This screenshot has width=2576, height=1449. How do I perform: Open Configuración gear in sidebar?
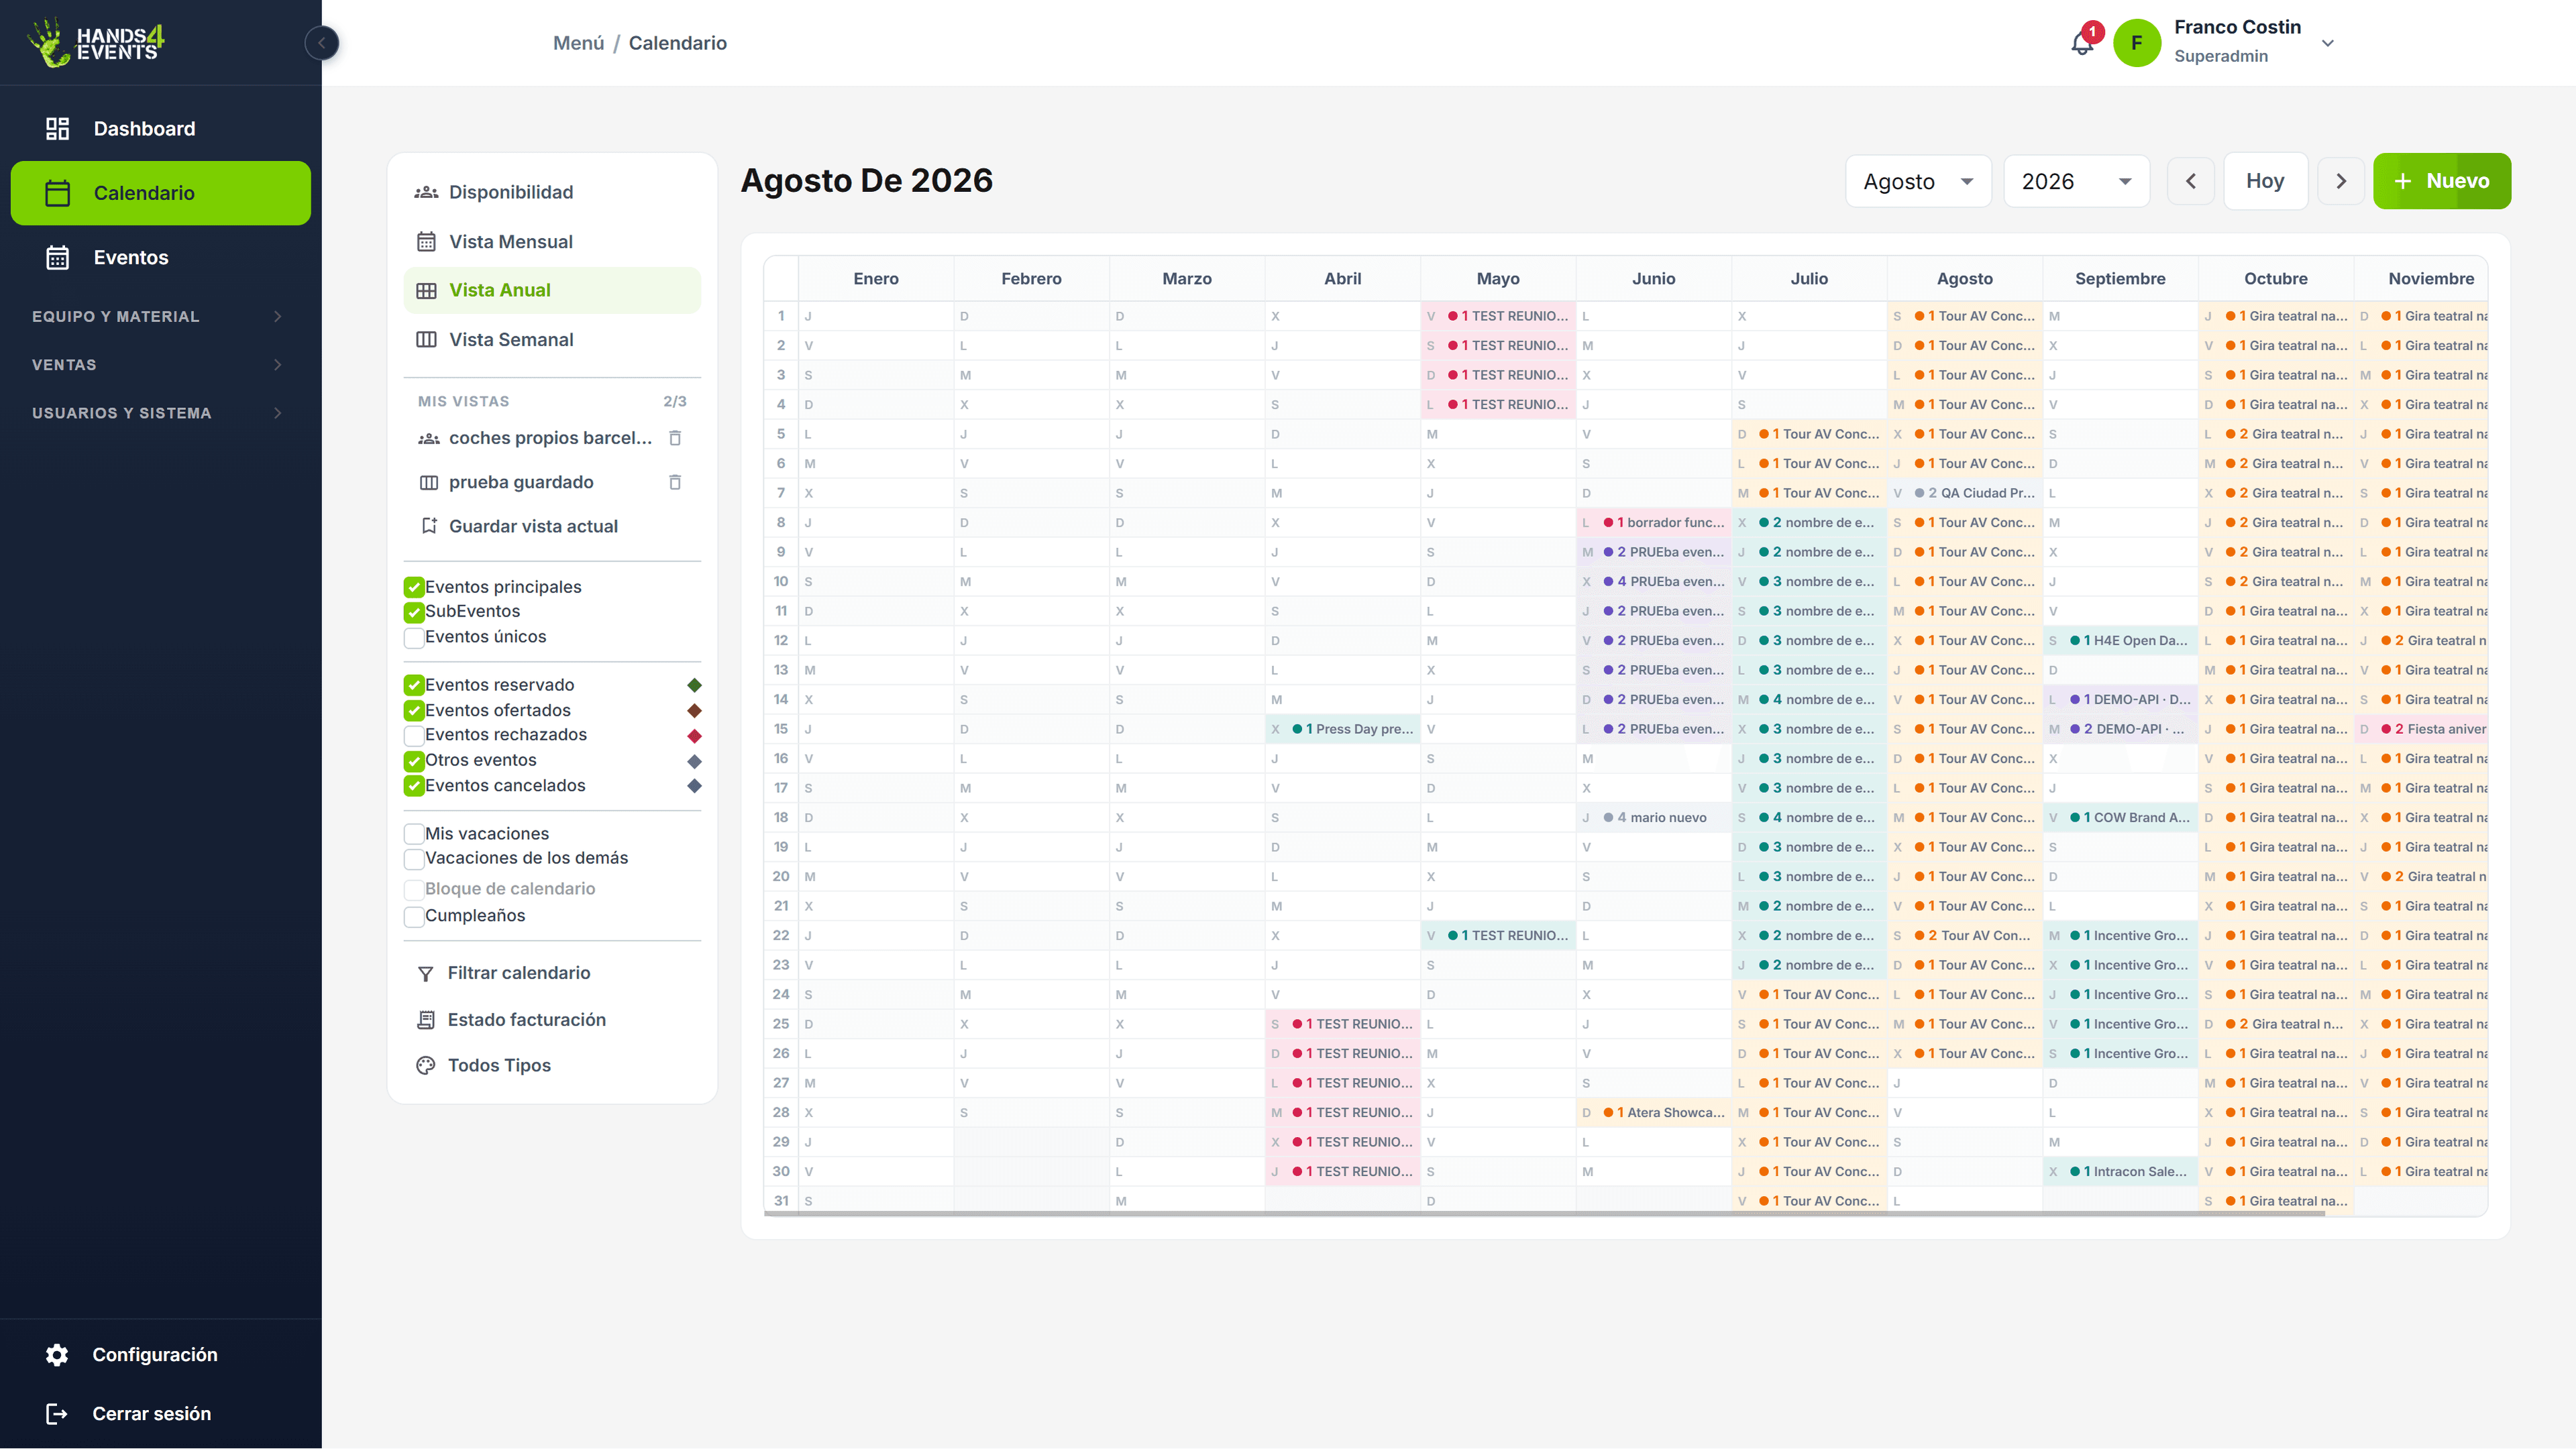(57, 1354)
